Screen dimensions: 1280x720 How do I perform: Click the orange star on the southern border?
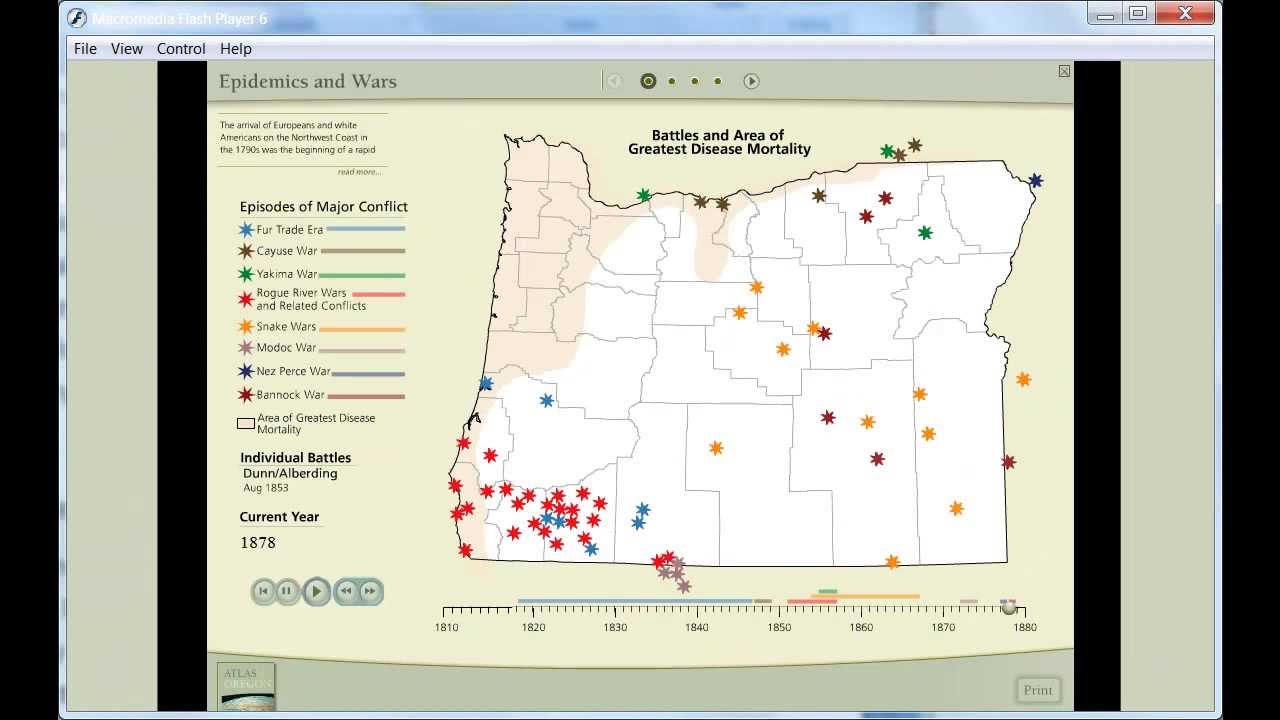893,562
